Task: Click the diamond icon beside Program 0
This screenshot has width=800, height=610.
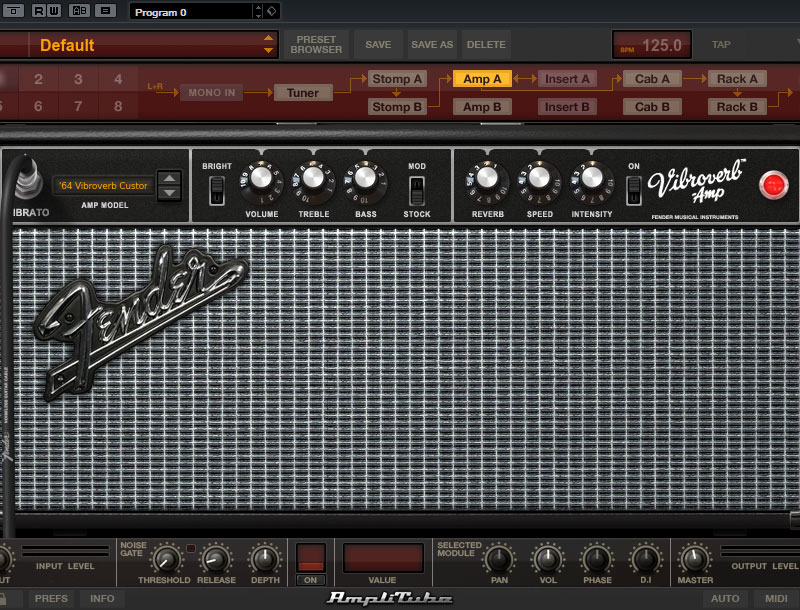Action: [x=272, y=11]
